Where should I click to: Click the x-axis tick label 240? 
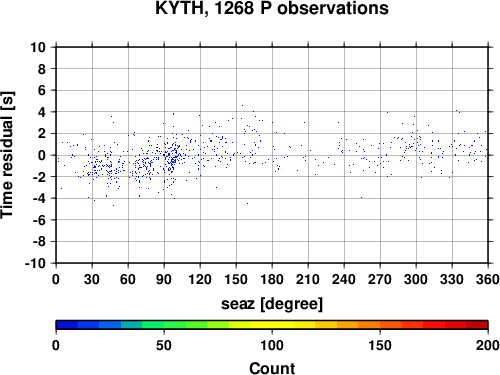[344, 279]
